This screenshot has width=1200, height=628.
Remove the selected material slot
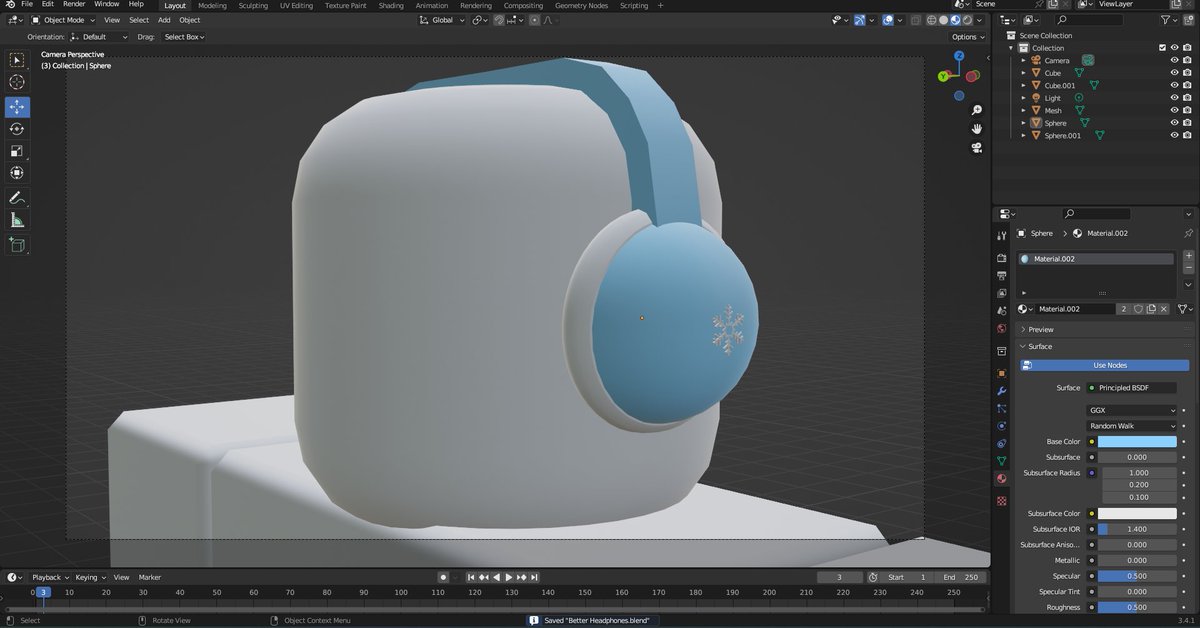tap(1188, 268)
